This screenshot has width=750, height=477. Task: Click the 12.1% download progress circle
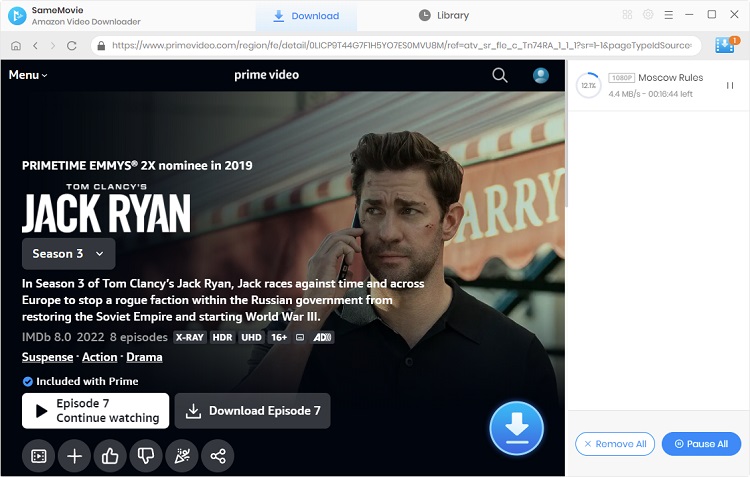[588, 86]
